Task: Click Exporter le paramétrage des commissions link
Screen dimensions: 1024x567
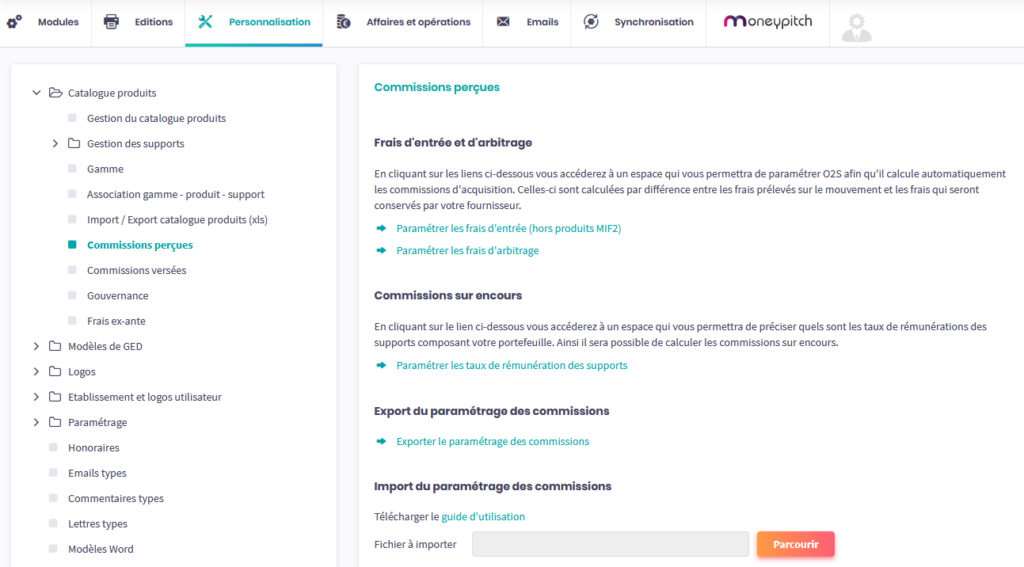Action: [x=492, y=442]
